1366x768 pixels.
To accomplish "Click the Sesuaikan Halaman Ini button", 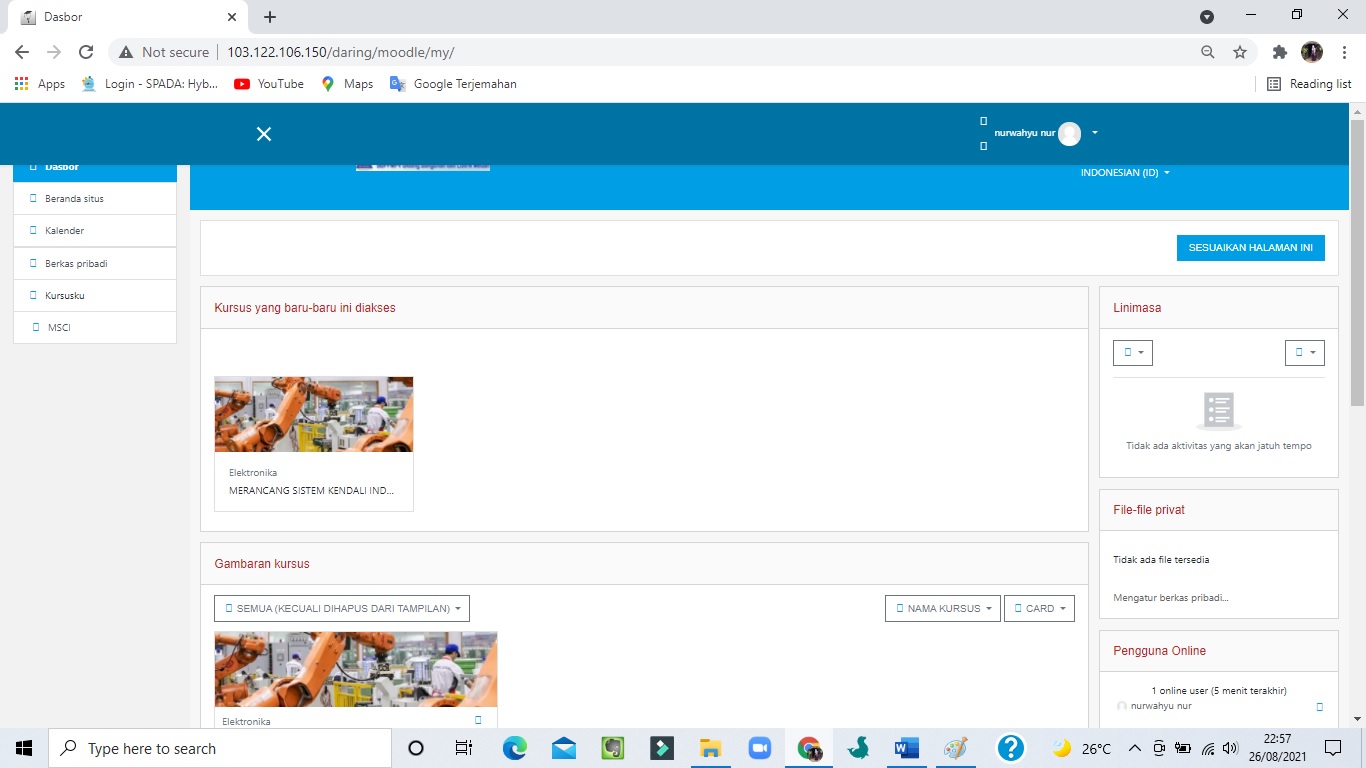I will point(1250,247).
